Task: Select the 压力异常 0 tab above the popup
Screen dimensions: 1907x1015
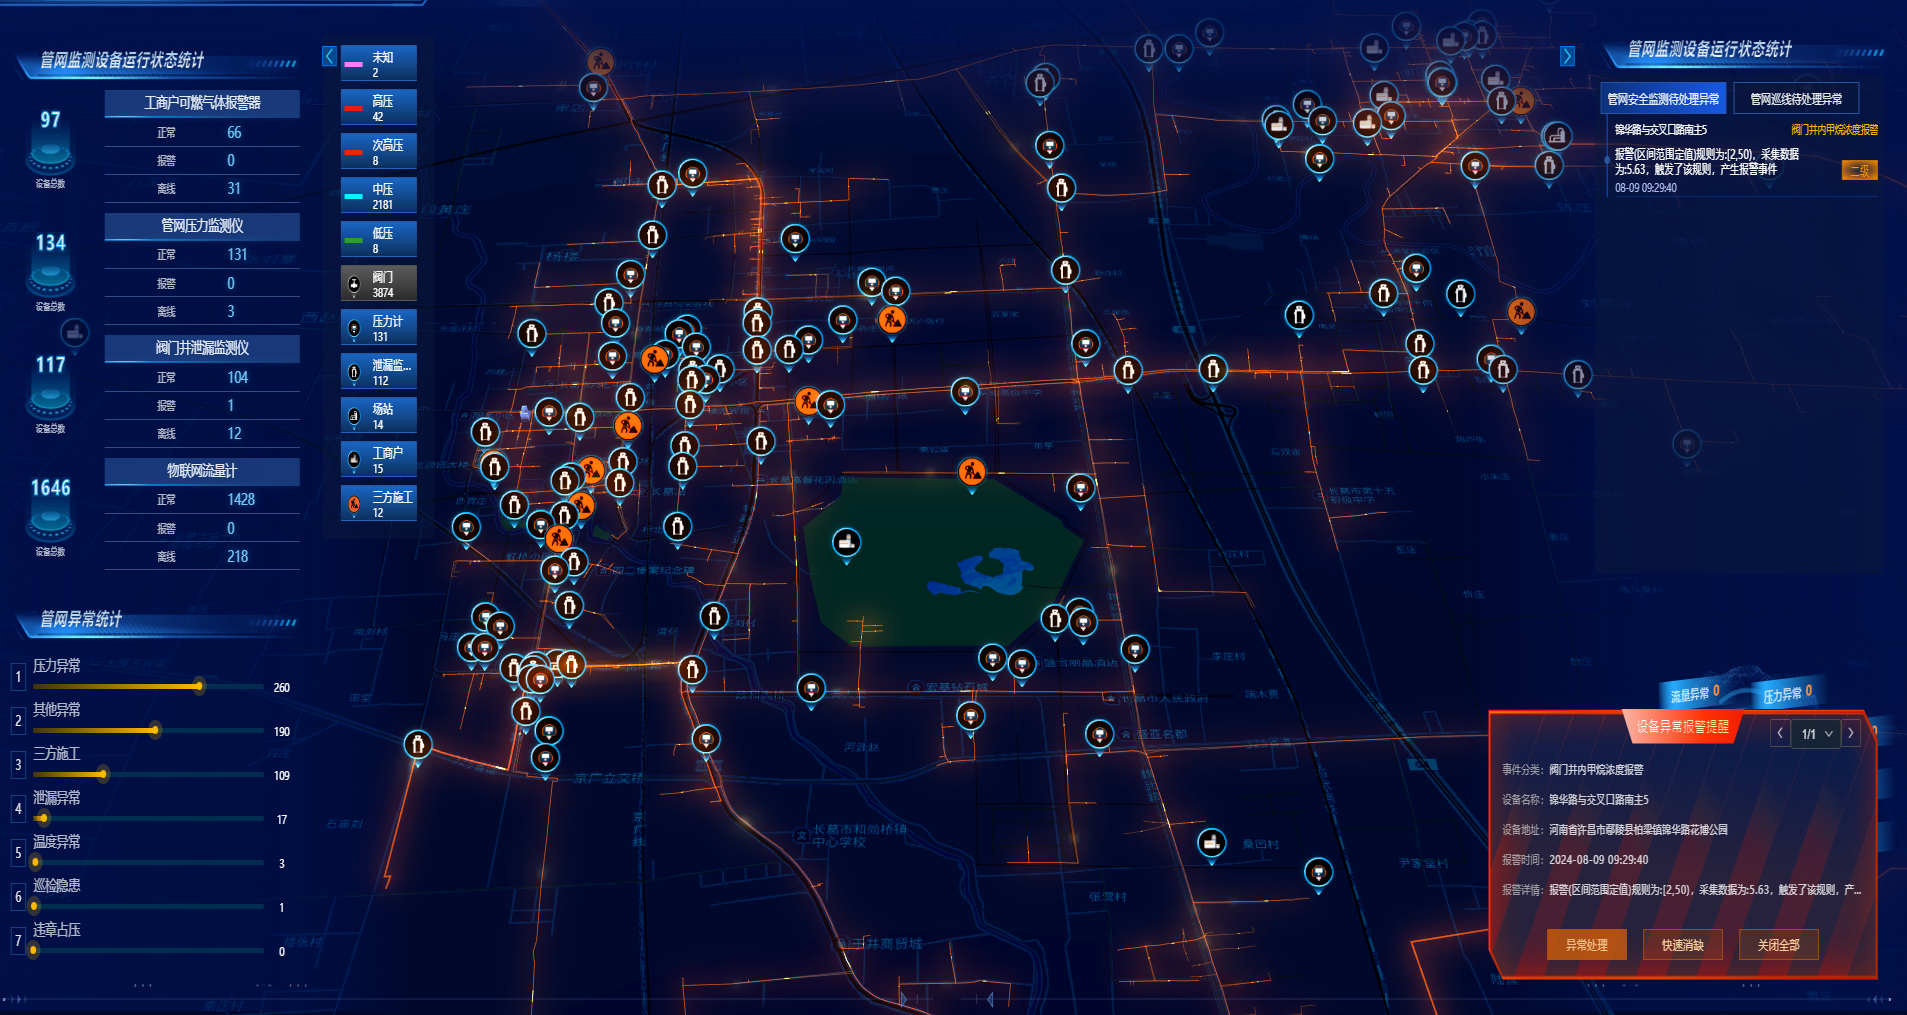Action: (x=1787, y=693)
